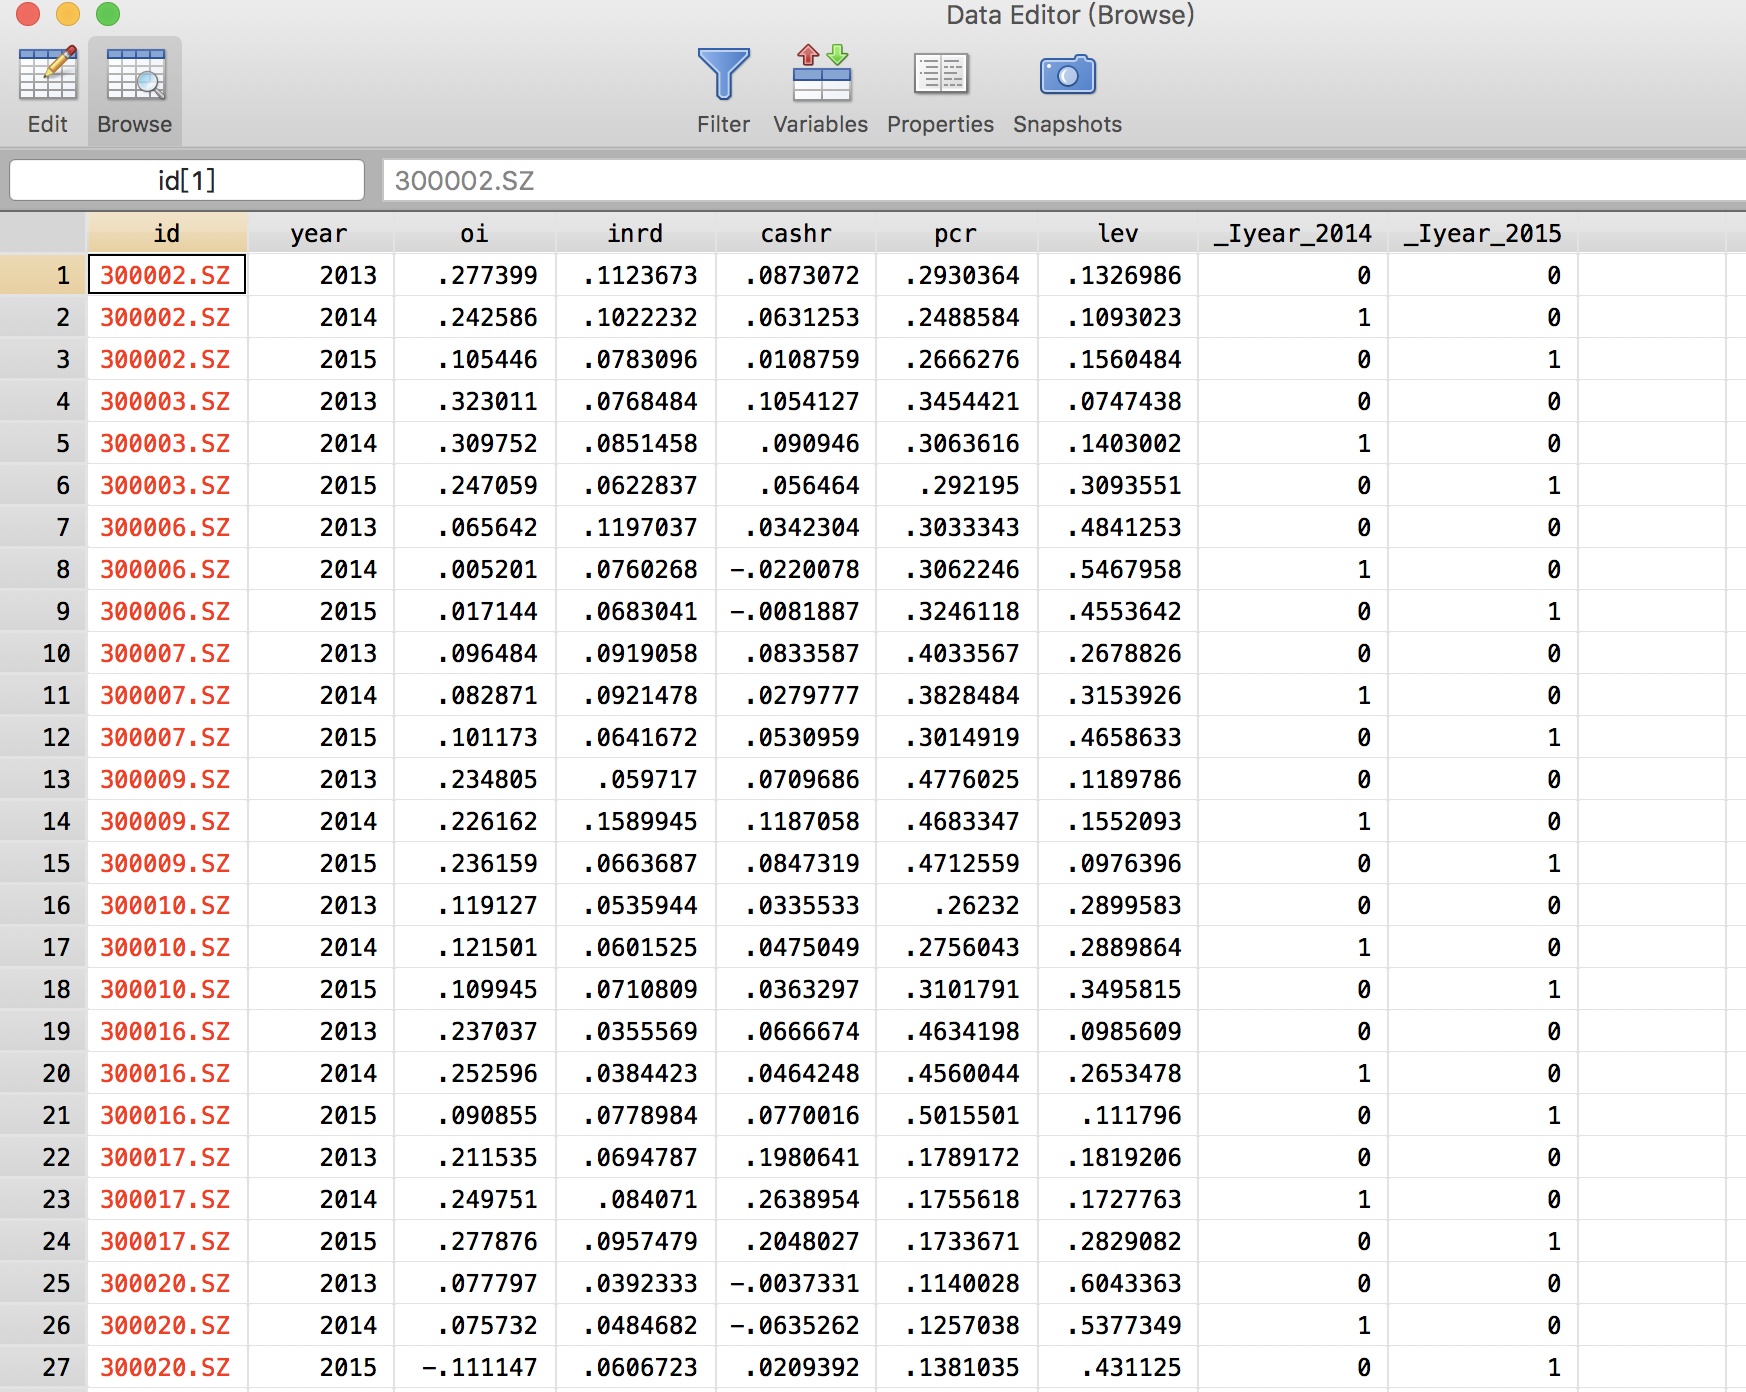Switch to Edit mode icon

click(47, 74)
